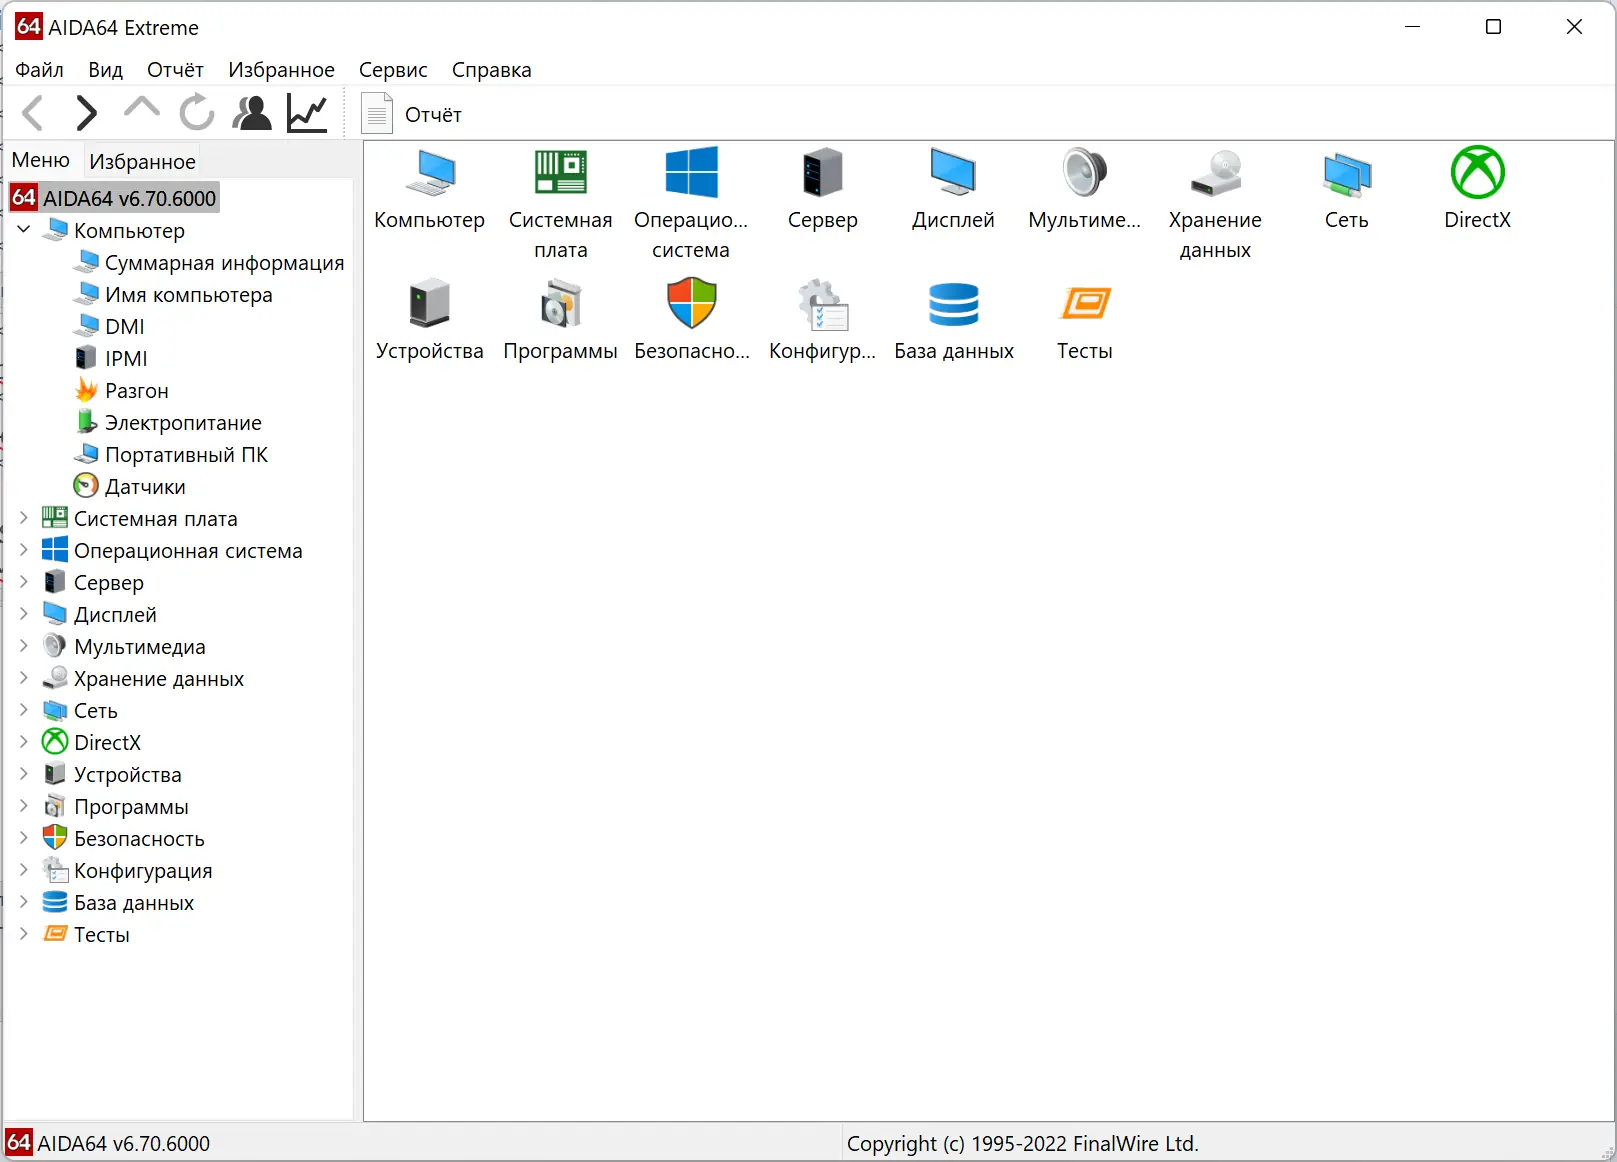Open the sensor graph toolbar icon
The image size is (1617, 1162).
tap(306, 113)
